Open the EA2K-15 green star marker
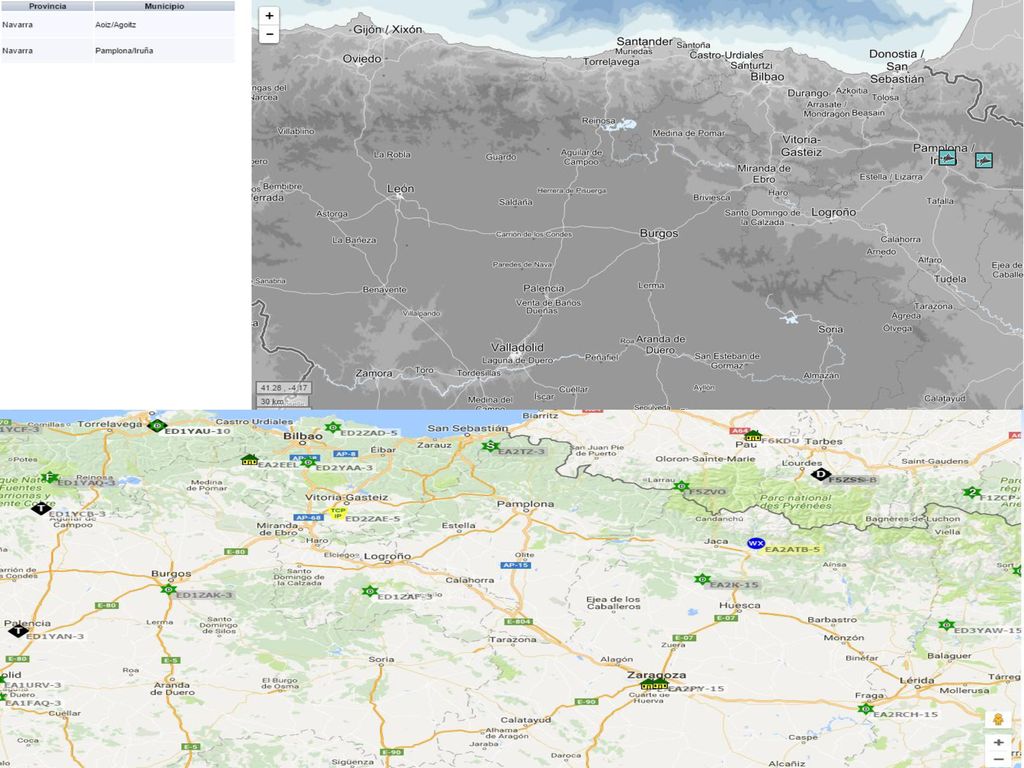 click(x=702, y=579)
